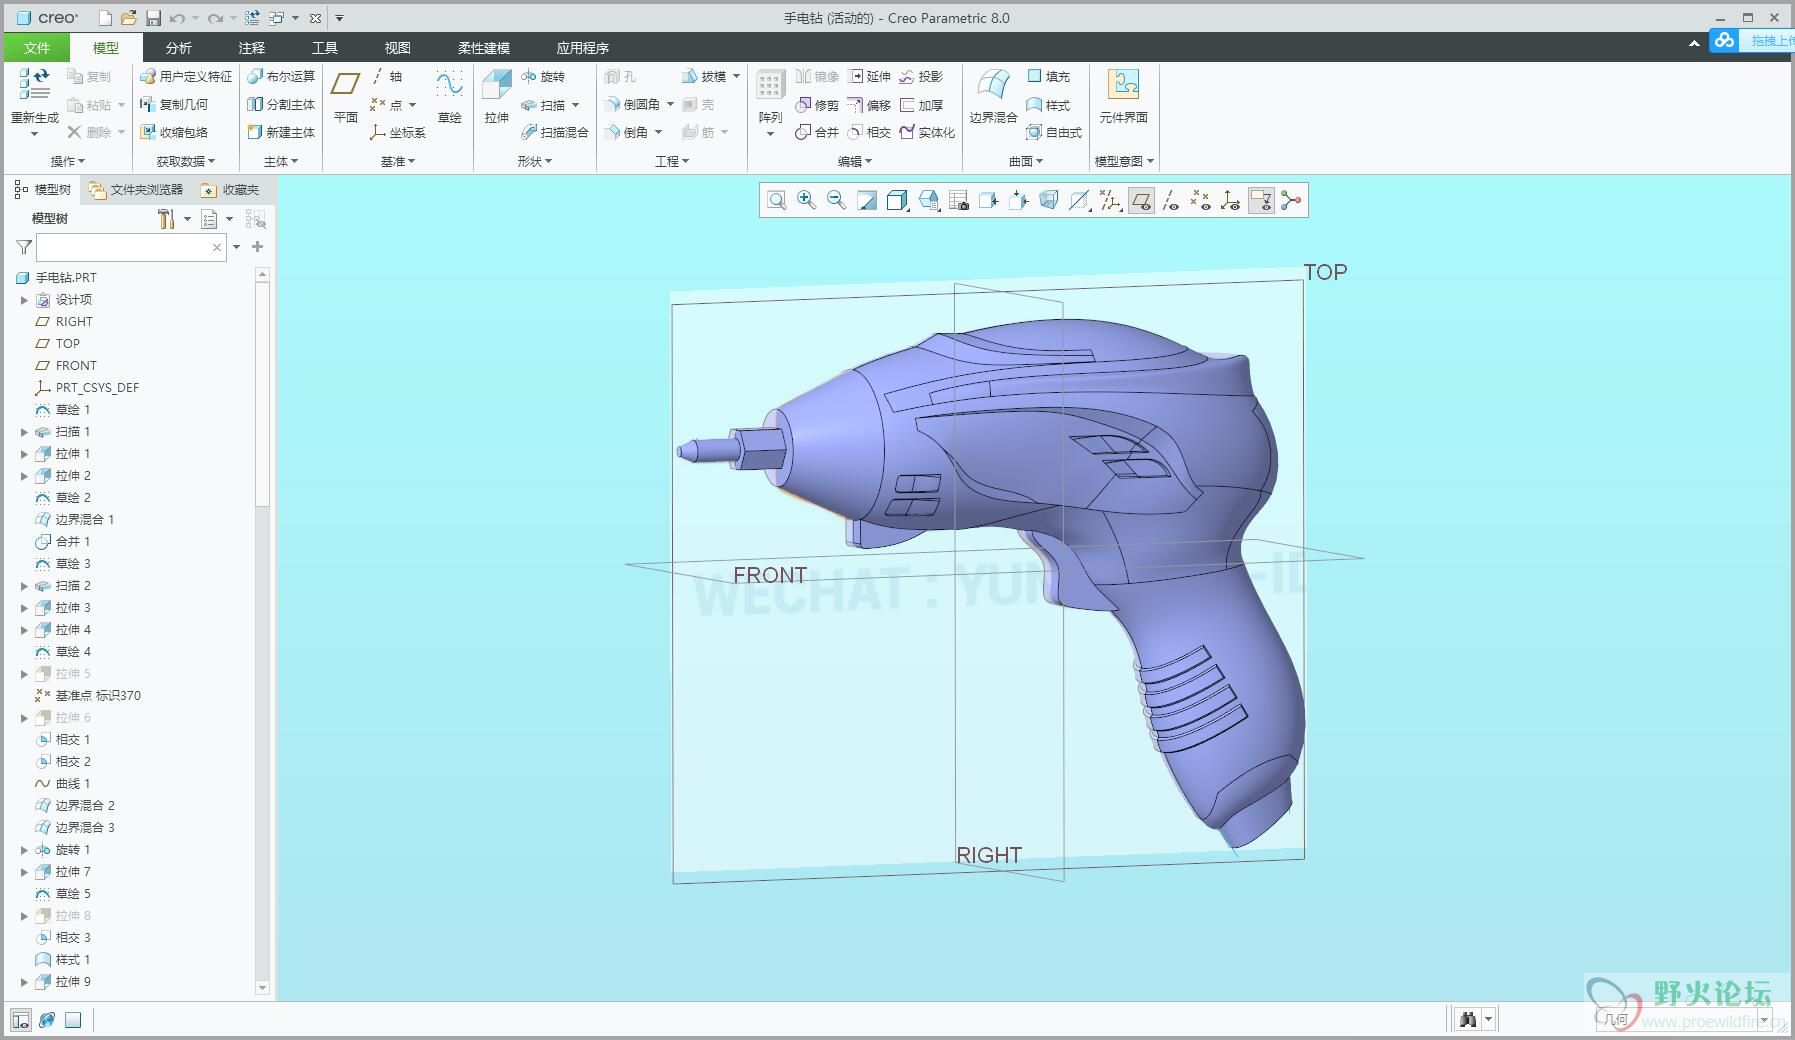
Task: Open the 操作 group dropdown
Action: (x=67, y=161)
